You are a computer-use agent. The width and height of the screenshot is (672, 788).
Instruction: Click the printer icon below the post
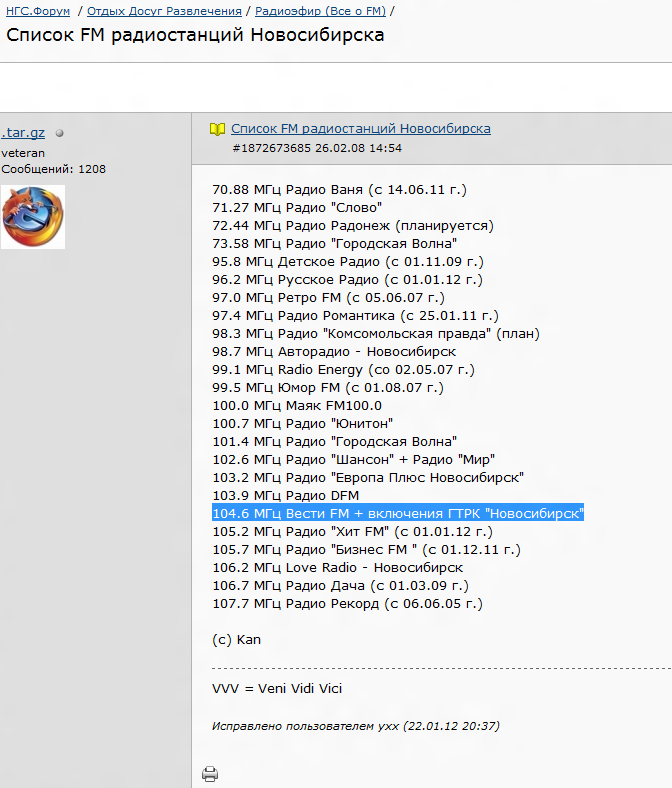(210, 773)
